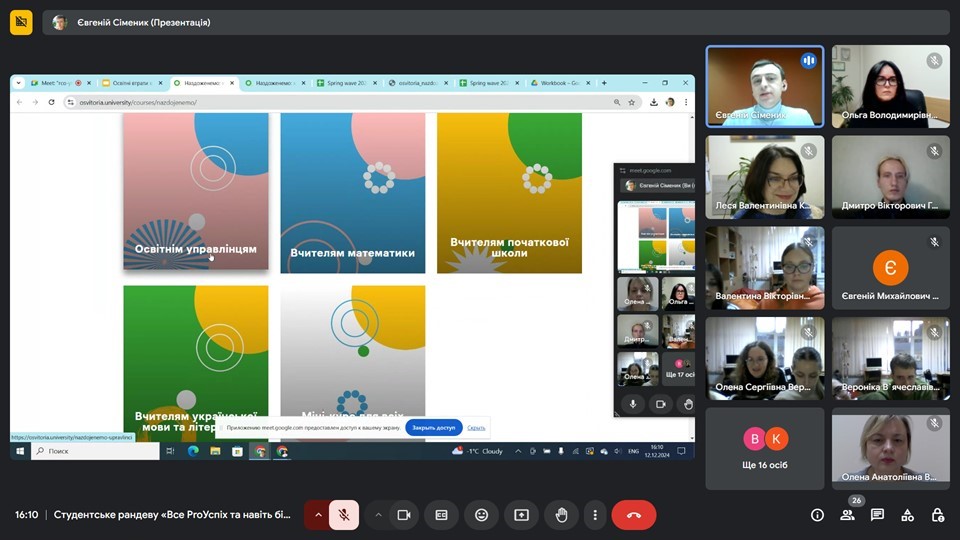Toggle closed captions

(441, 515)
